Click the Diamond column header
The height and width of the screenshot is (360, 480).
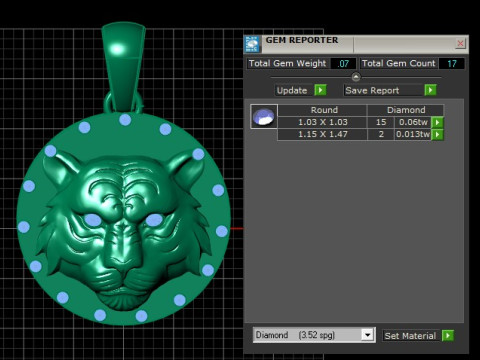coord(406,110)
